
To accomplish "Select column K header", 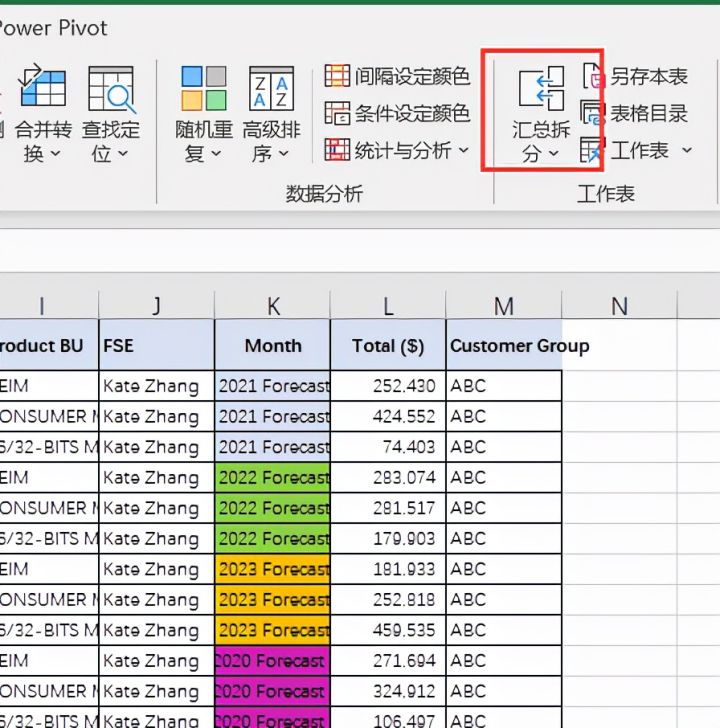I will pyautogui.click(x=272, y=306).
